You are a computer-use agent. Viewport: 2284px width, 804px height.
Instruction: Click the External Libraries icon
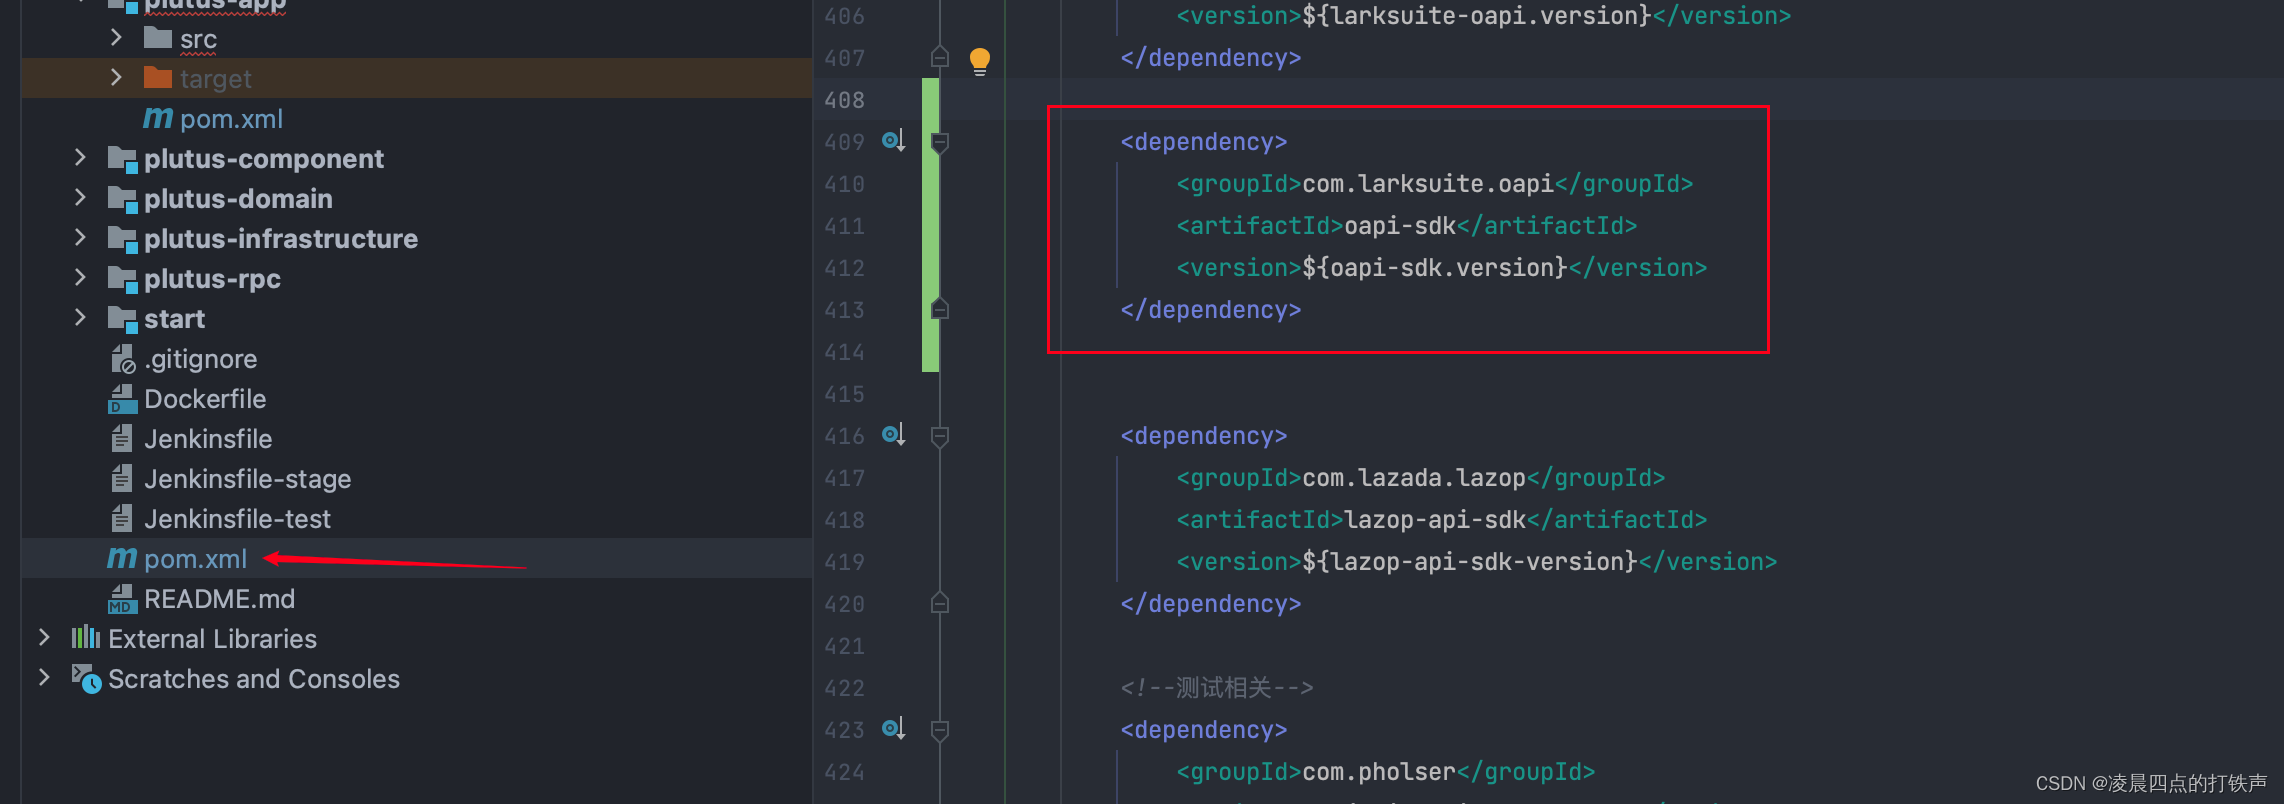[x=86, y=638]
